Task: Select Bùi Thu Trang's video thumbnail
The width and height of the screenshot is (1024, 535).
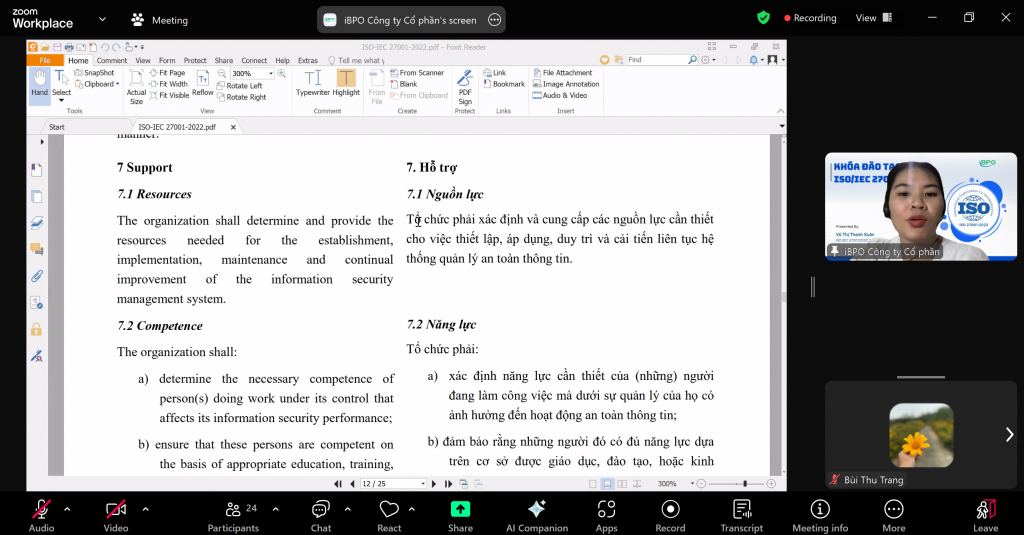Action: tap(920, 434)
